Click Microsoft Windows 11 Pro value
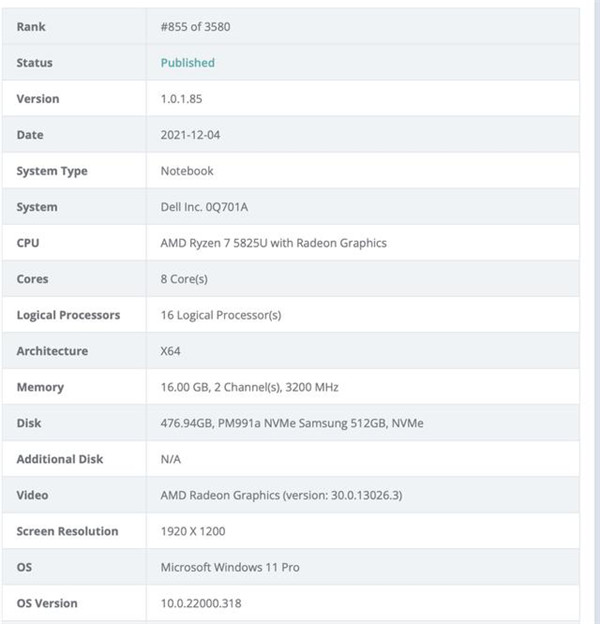The width and height of the screenshot is (600, 624). [230, 566]
